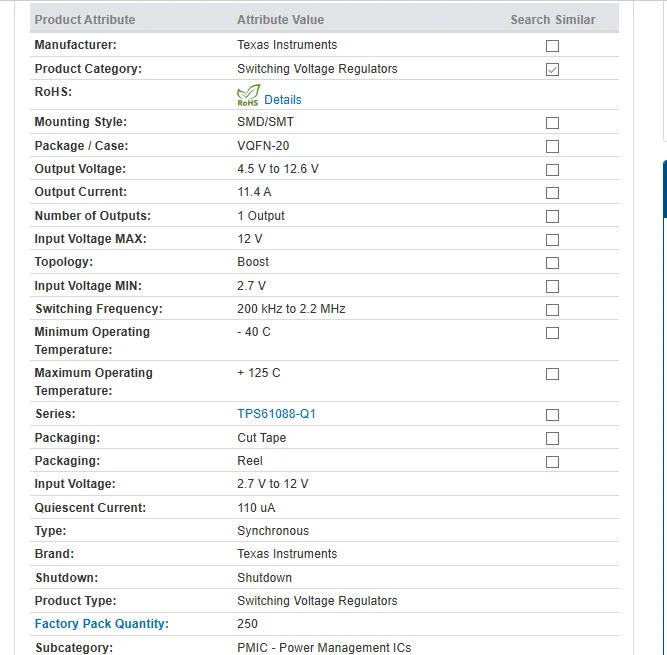Select the + 125 C temperature value
This screenshot has width=667, height=655.
tap(259, 373)
